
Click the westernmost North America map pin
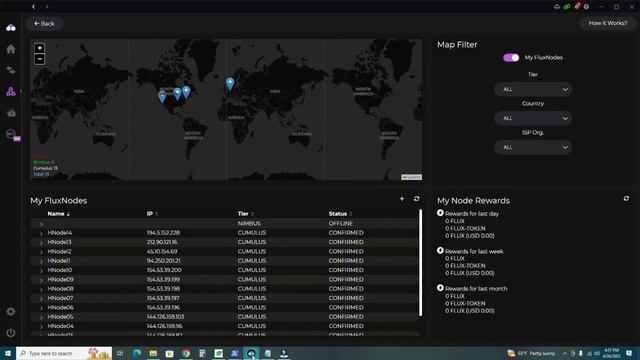pos(162,97)
